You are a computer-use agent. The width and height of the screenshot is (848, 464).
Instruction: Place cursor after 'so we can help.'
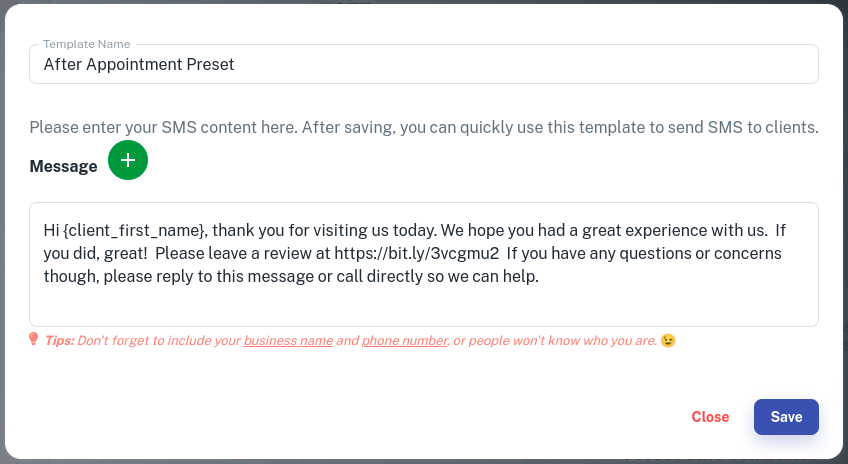[541, 276]
